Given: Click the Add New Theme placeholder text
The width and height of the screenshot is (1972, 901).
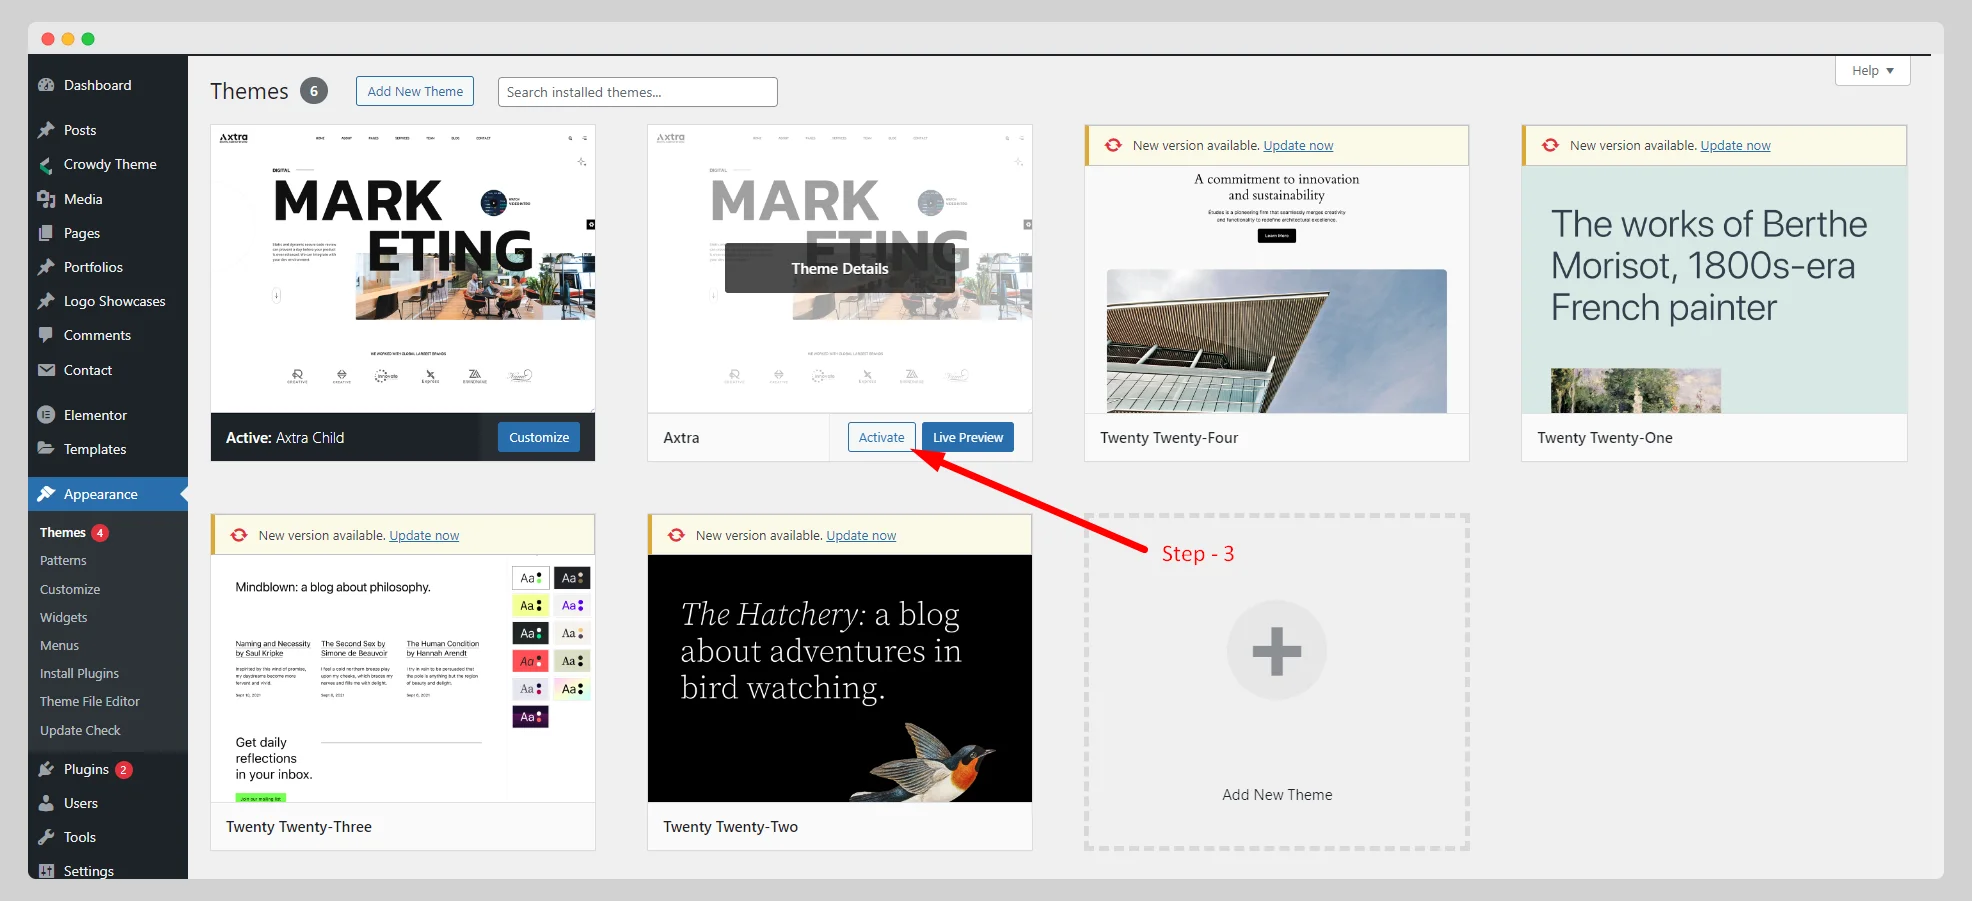Looking at the screenshot, I should click(x=1277, y=794).
